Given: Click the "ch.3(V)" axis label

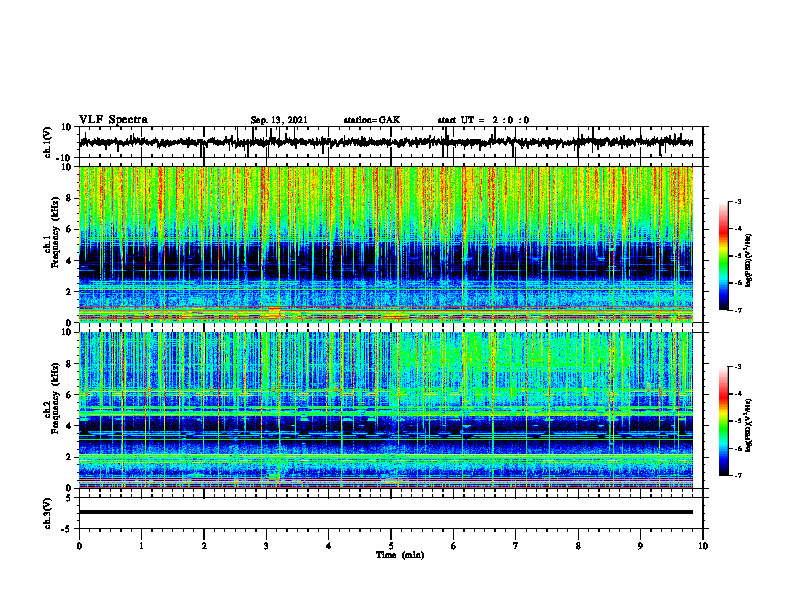Looking at the screenshot, I should pos(48,513).
